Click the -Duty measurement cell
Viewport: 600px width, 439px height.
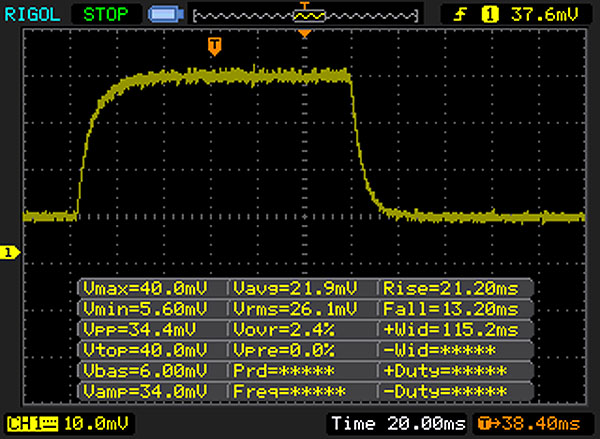[x=445, y=392]
